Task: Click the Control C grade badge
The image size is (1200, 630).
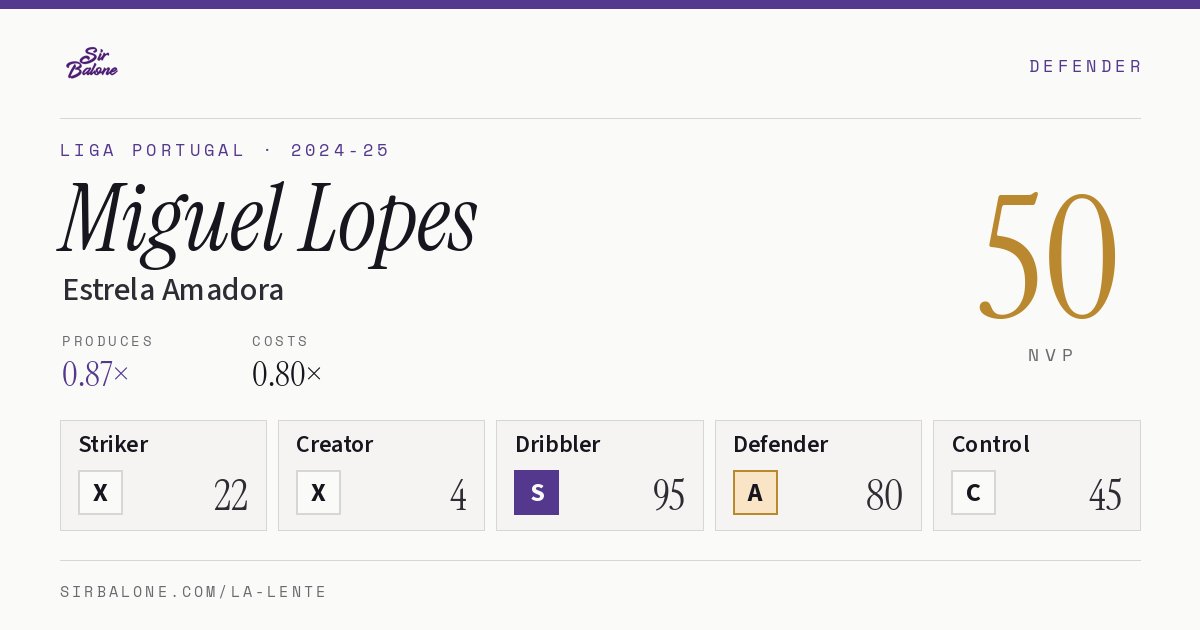Action: [973, 492]
